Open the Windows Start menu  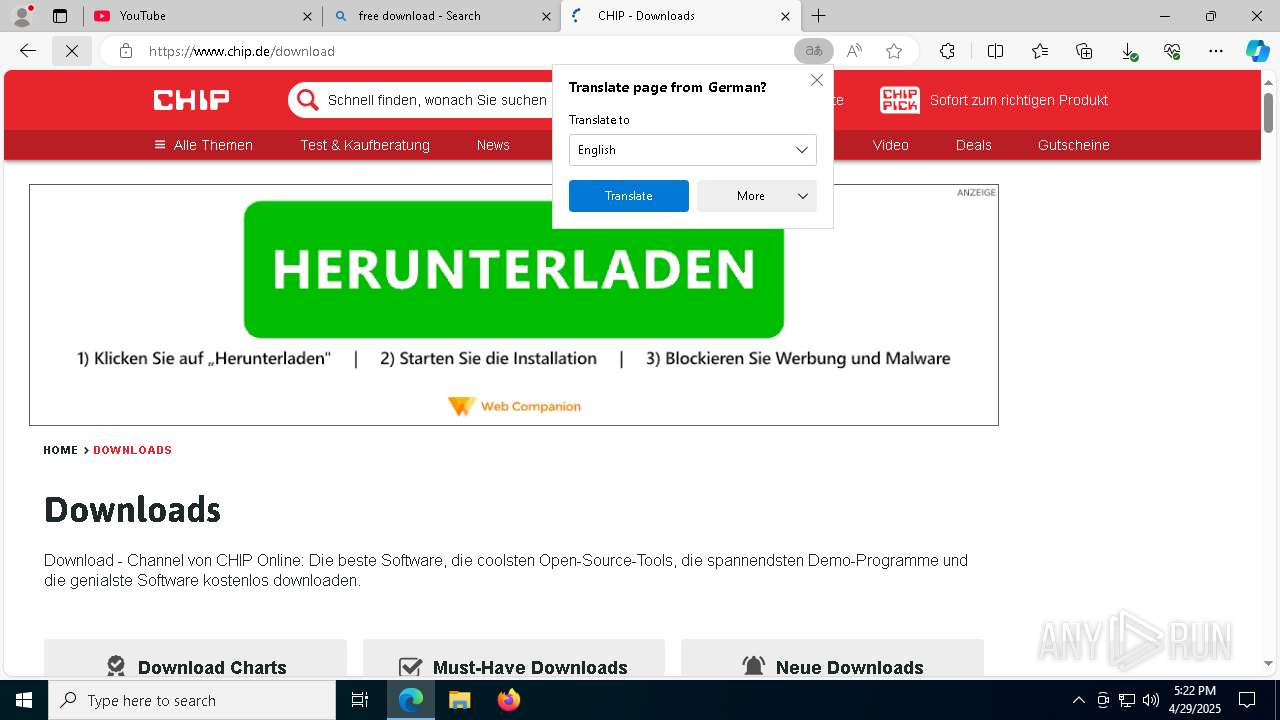pyautogui.click(x=24, y=700)
